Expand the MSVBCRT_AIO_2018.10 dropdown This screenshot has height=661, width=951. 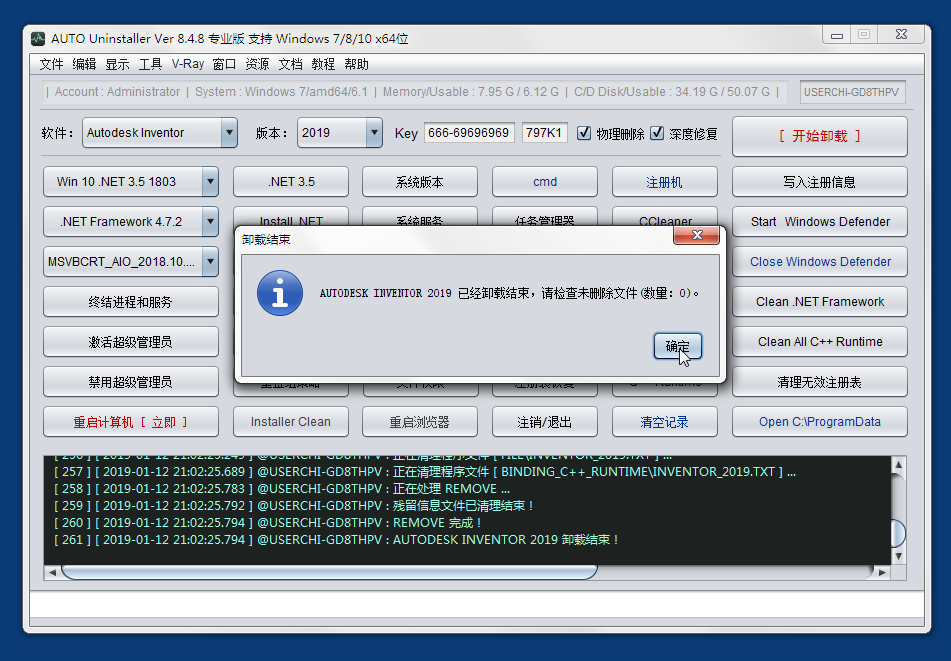[x=210, y=261]
